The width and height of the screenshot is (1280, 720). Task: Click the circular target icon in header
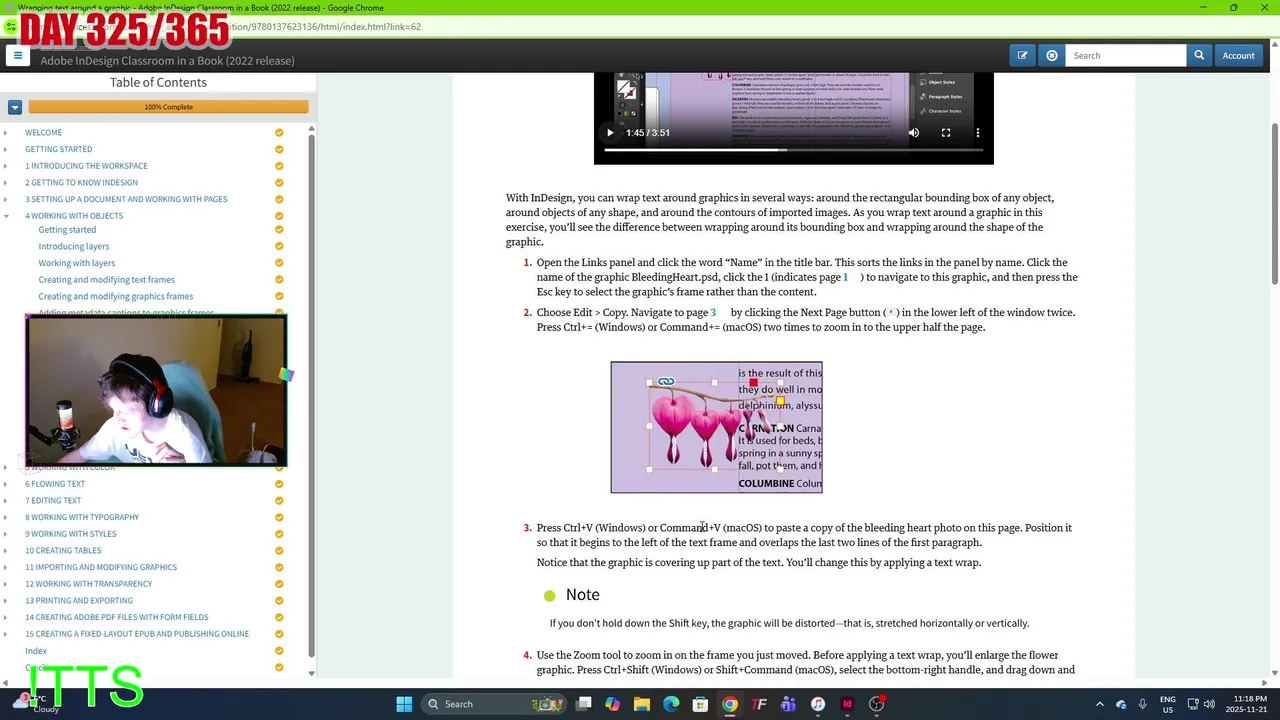(1052, 56)
